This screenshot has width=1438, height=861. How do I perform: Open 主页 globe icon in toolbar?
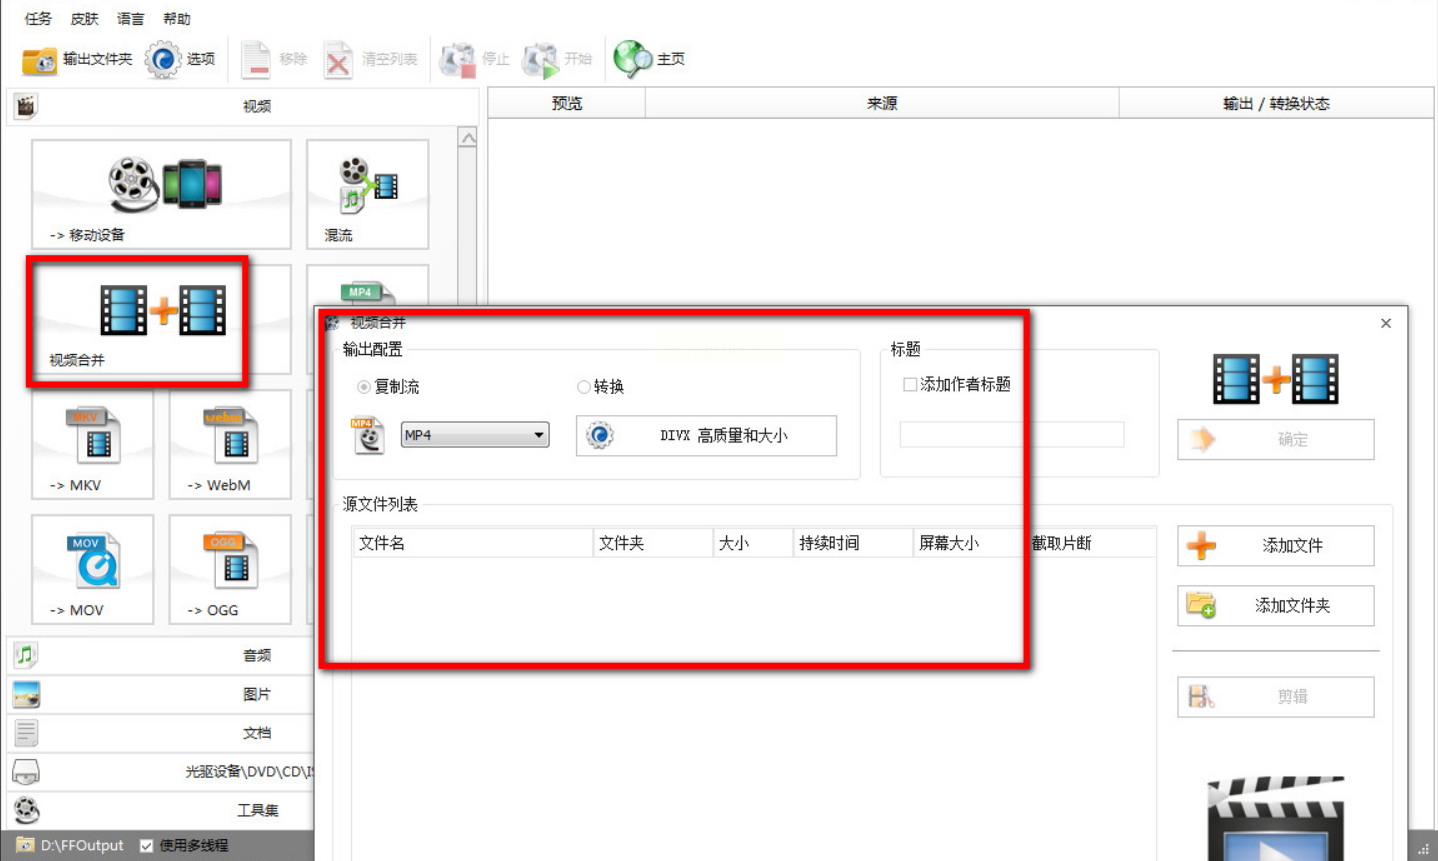click(632, 60)
